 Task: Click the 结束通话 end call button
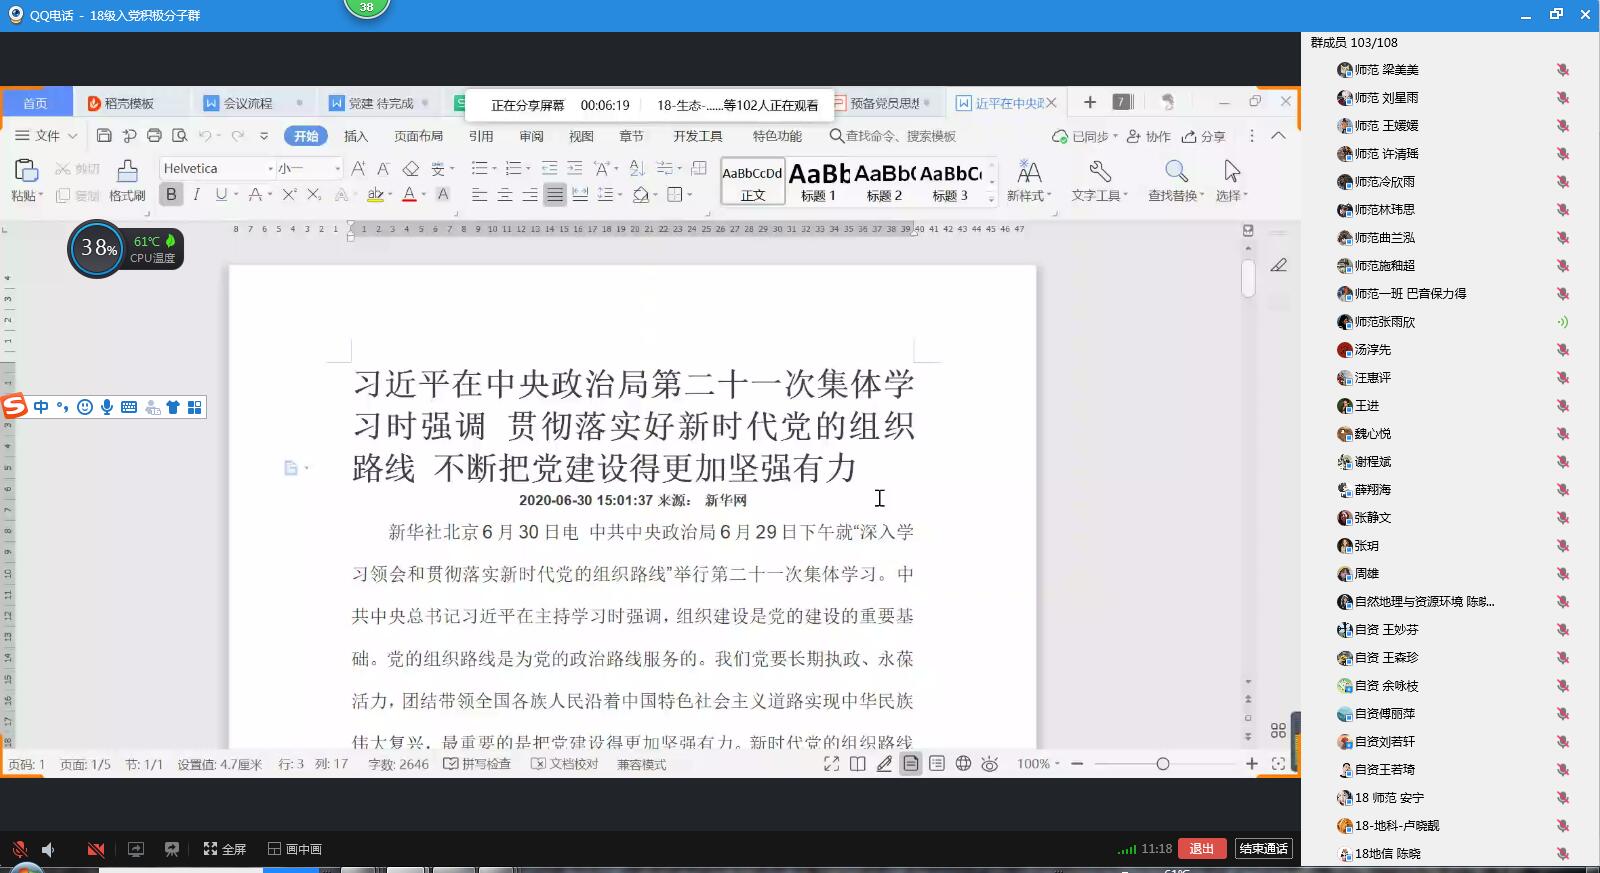point(1264,849)
